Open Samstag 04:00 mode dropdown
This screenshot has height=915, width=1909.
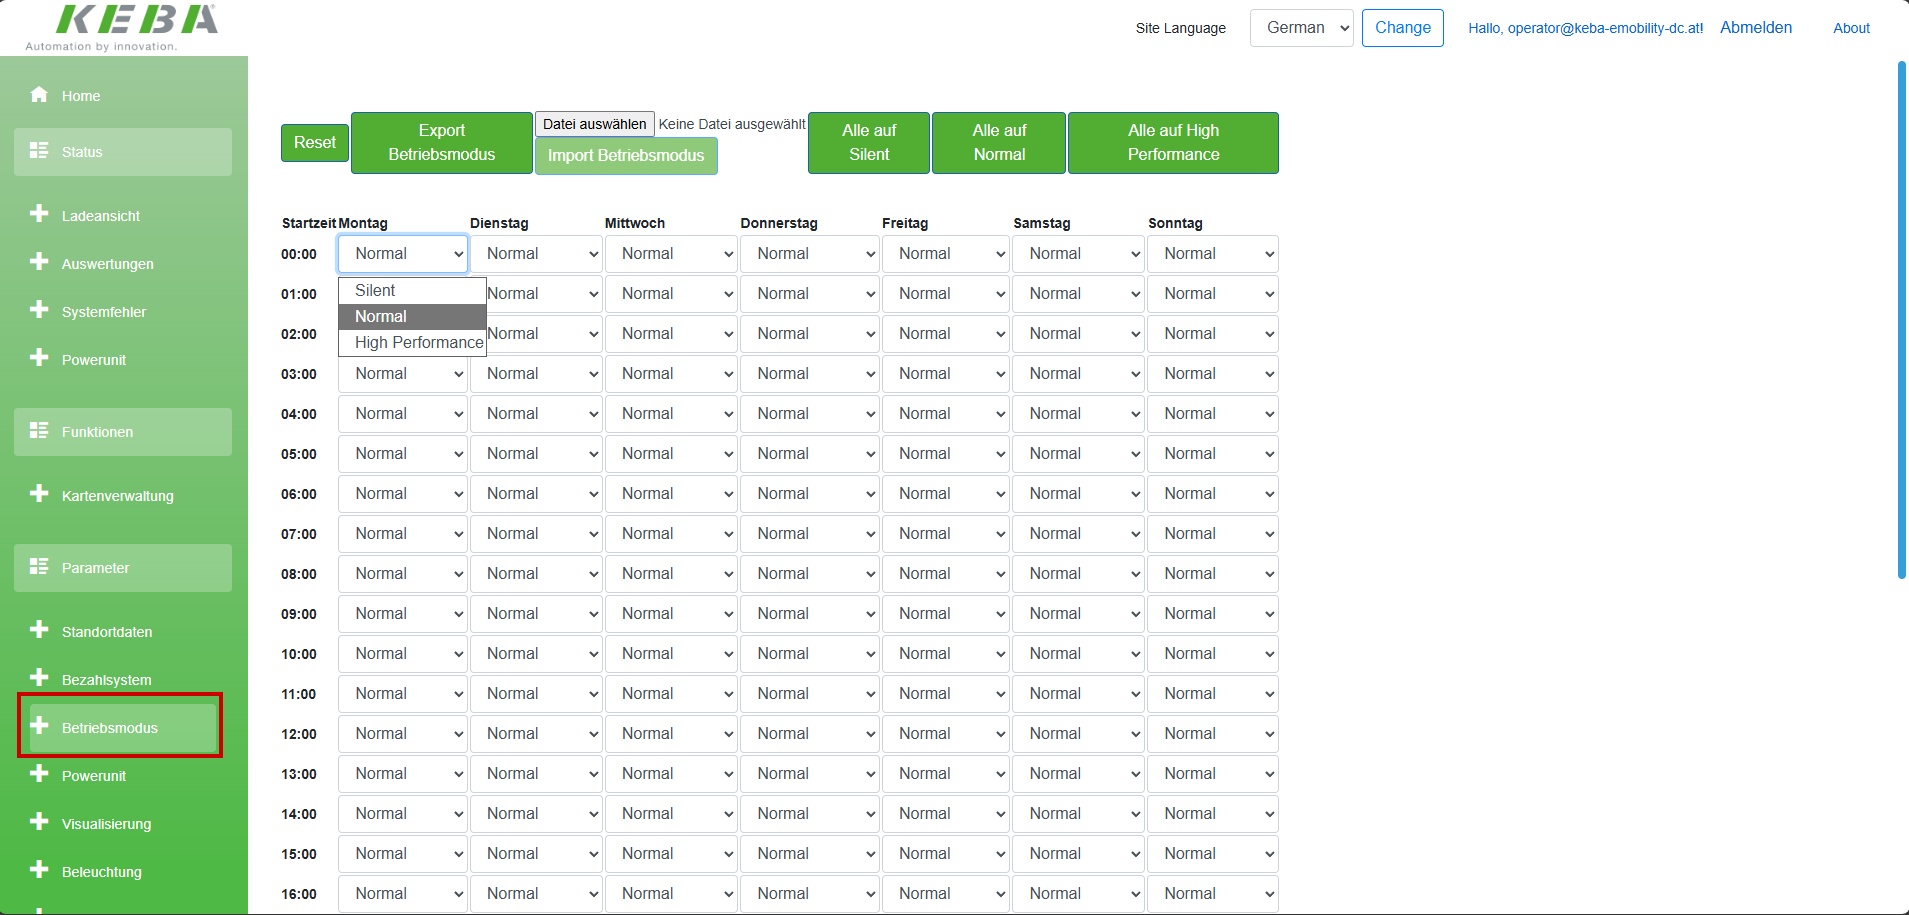(x=1079, y=414)
